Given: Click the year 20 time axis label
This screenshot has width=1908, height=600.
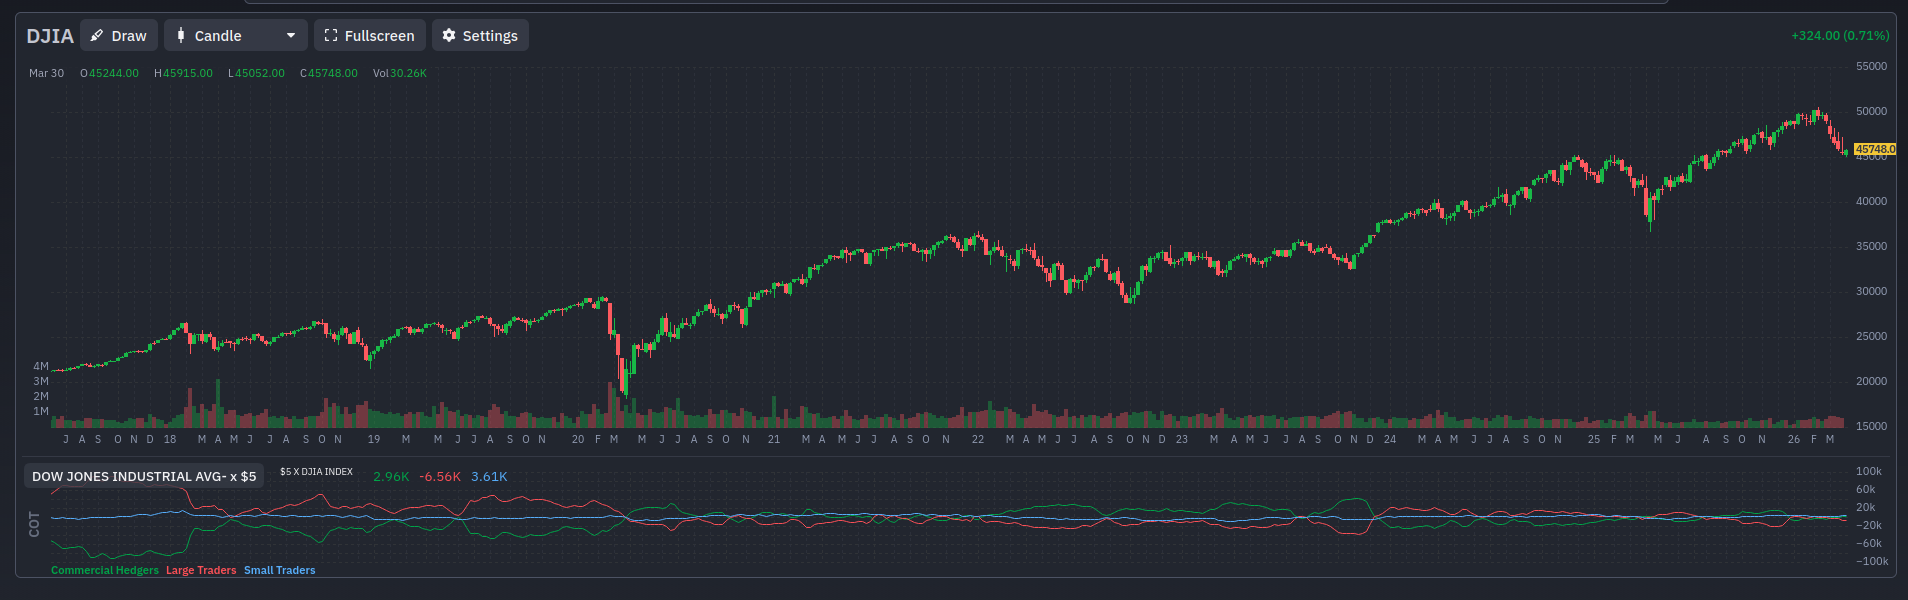Looking at the screenshot, I should (578, 439).
